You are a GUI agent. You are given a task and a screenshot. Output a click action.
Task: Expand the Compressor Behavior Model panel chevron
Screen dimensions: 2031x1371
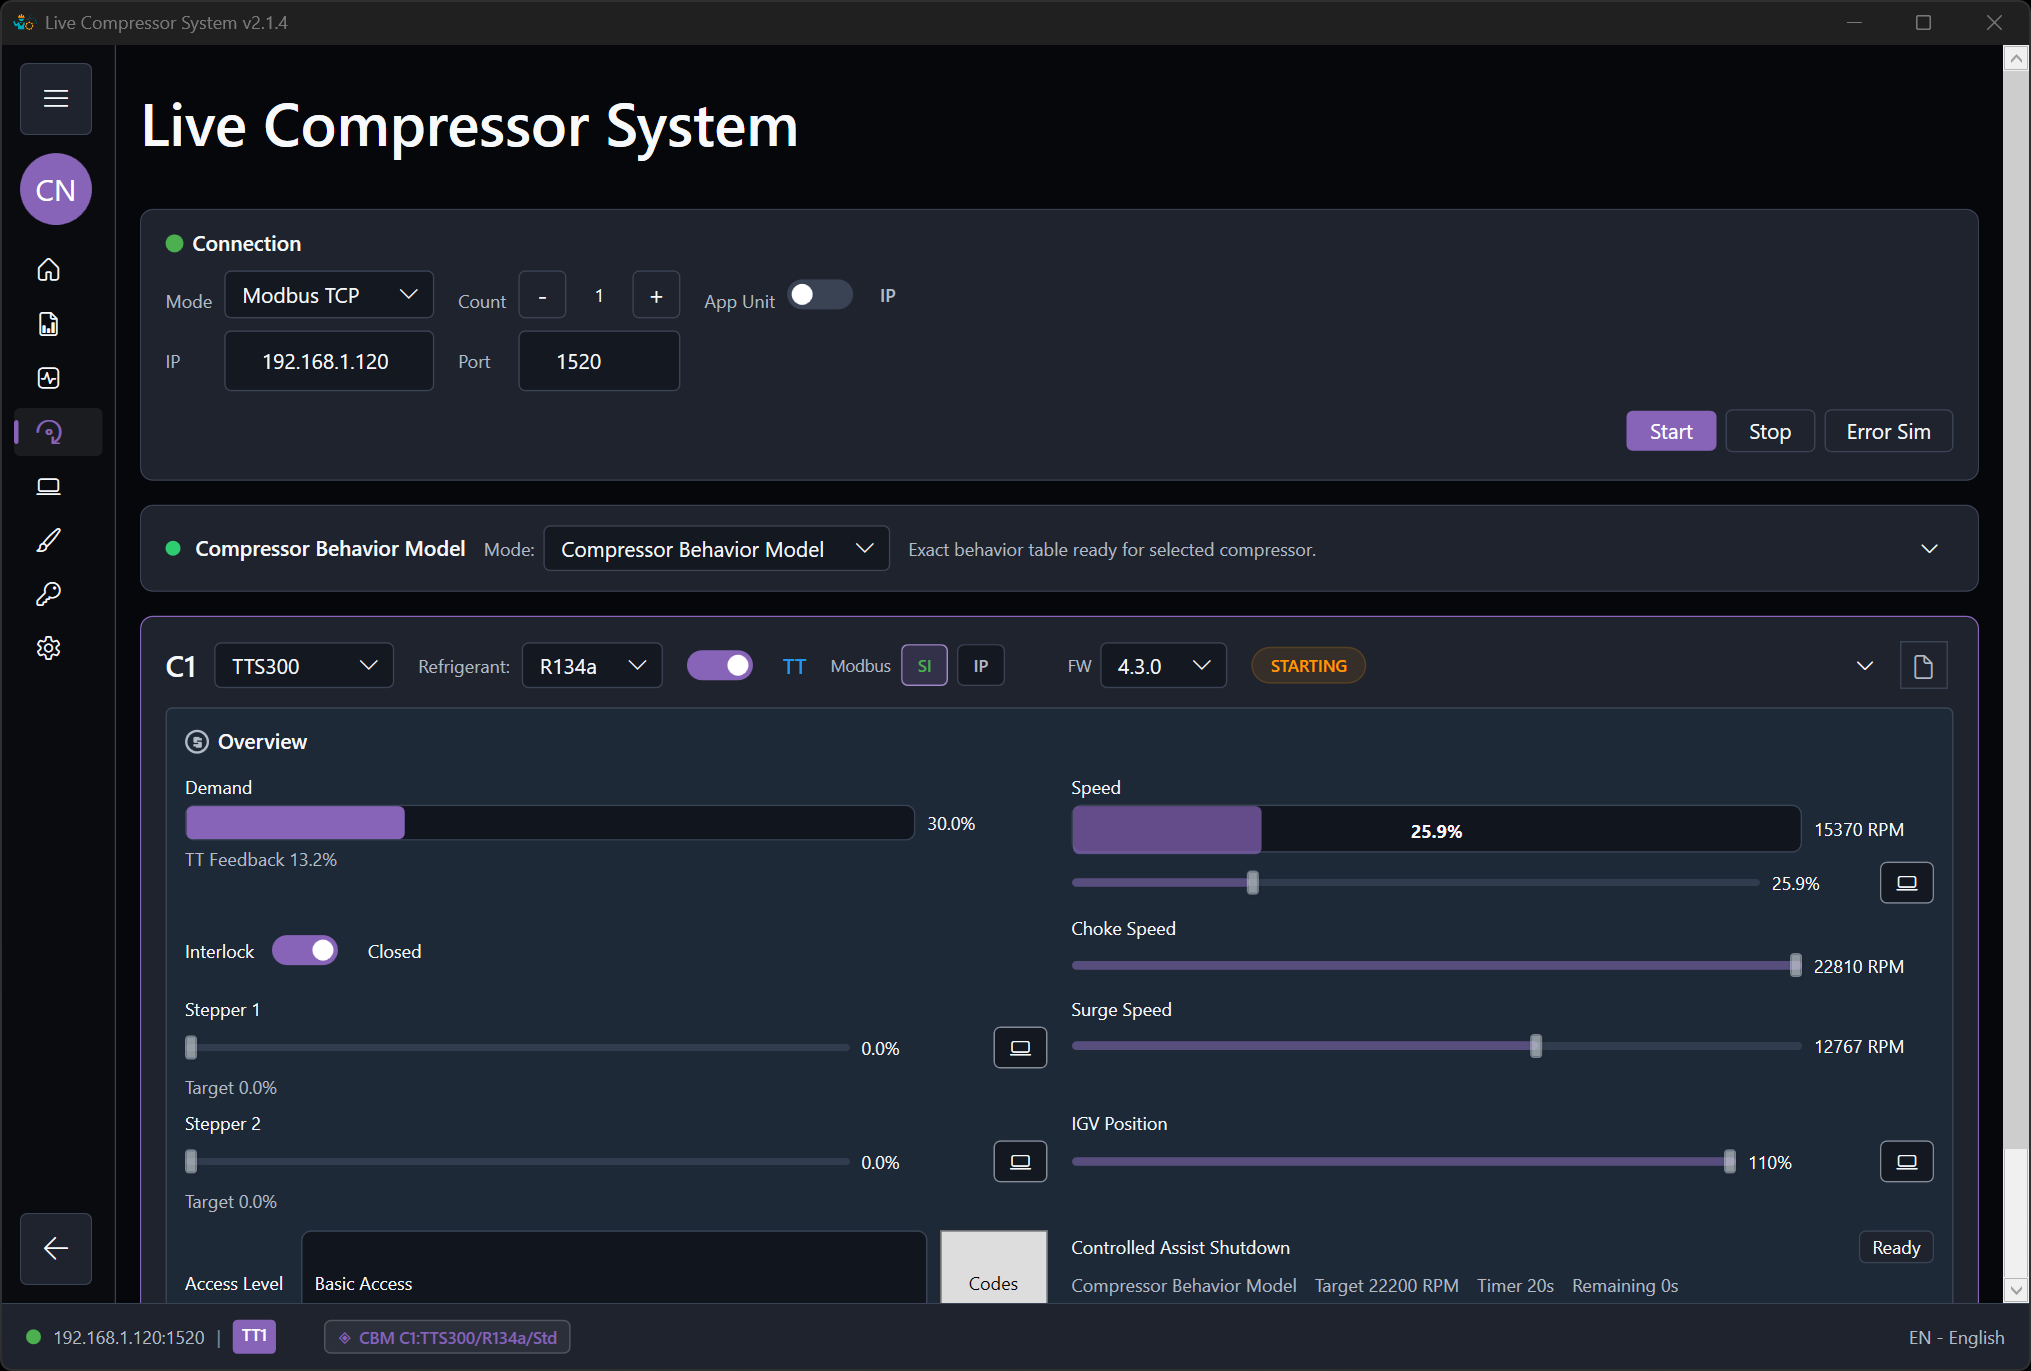[1929, 549]
